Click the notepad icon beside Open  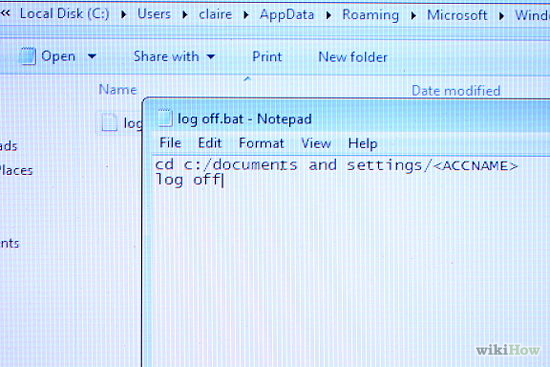pos(28,56)
